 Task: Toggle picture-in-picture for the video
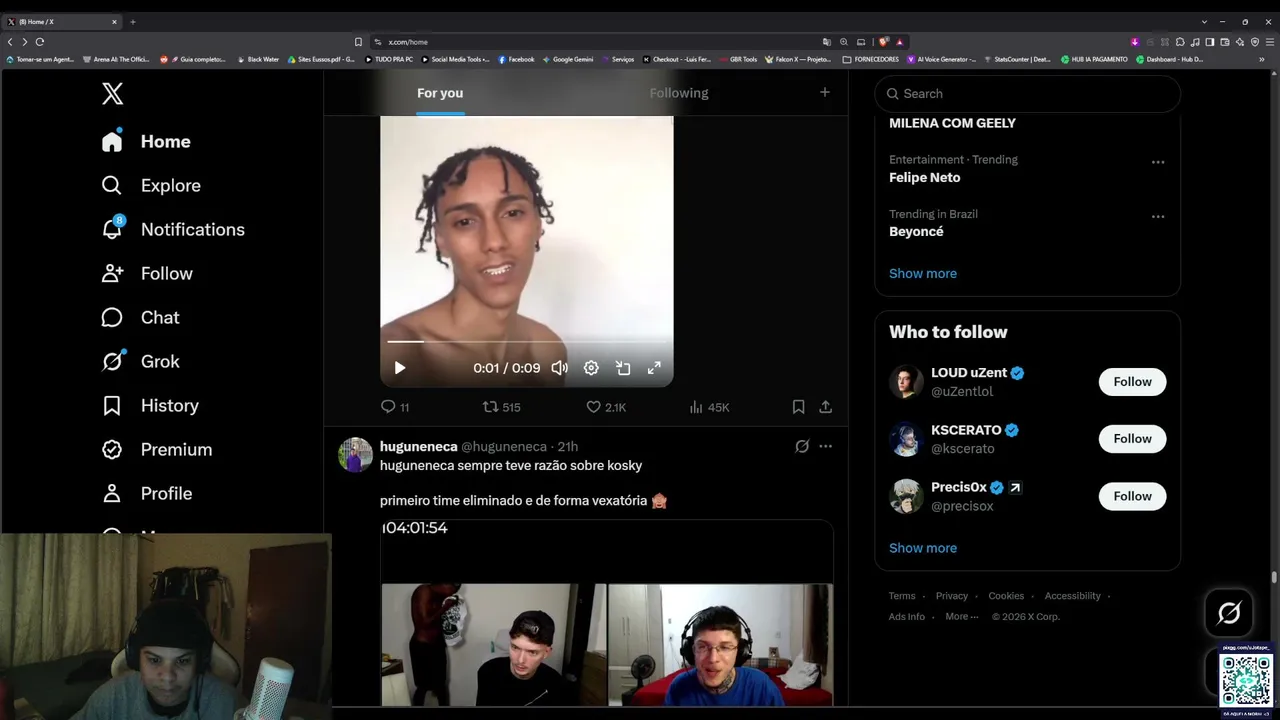point(623,368)
